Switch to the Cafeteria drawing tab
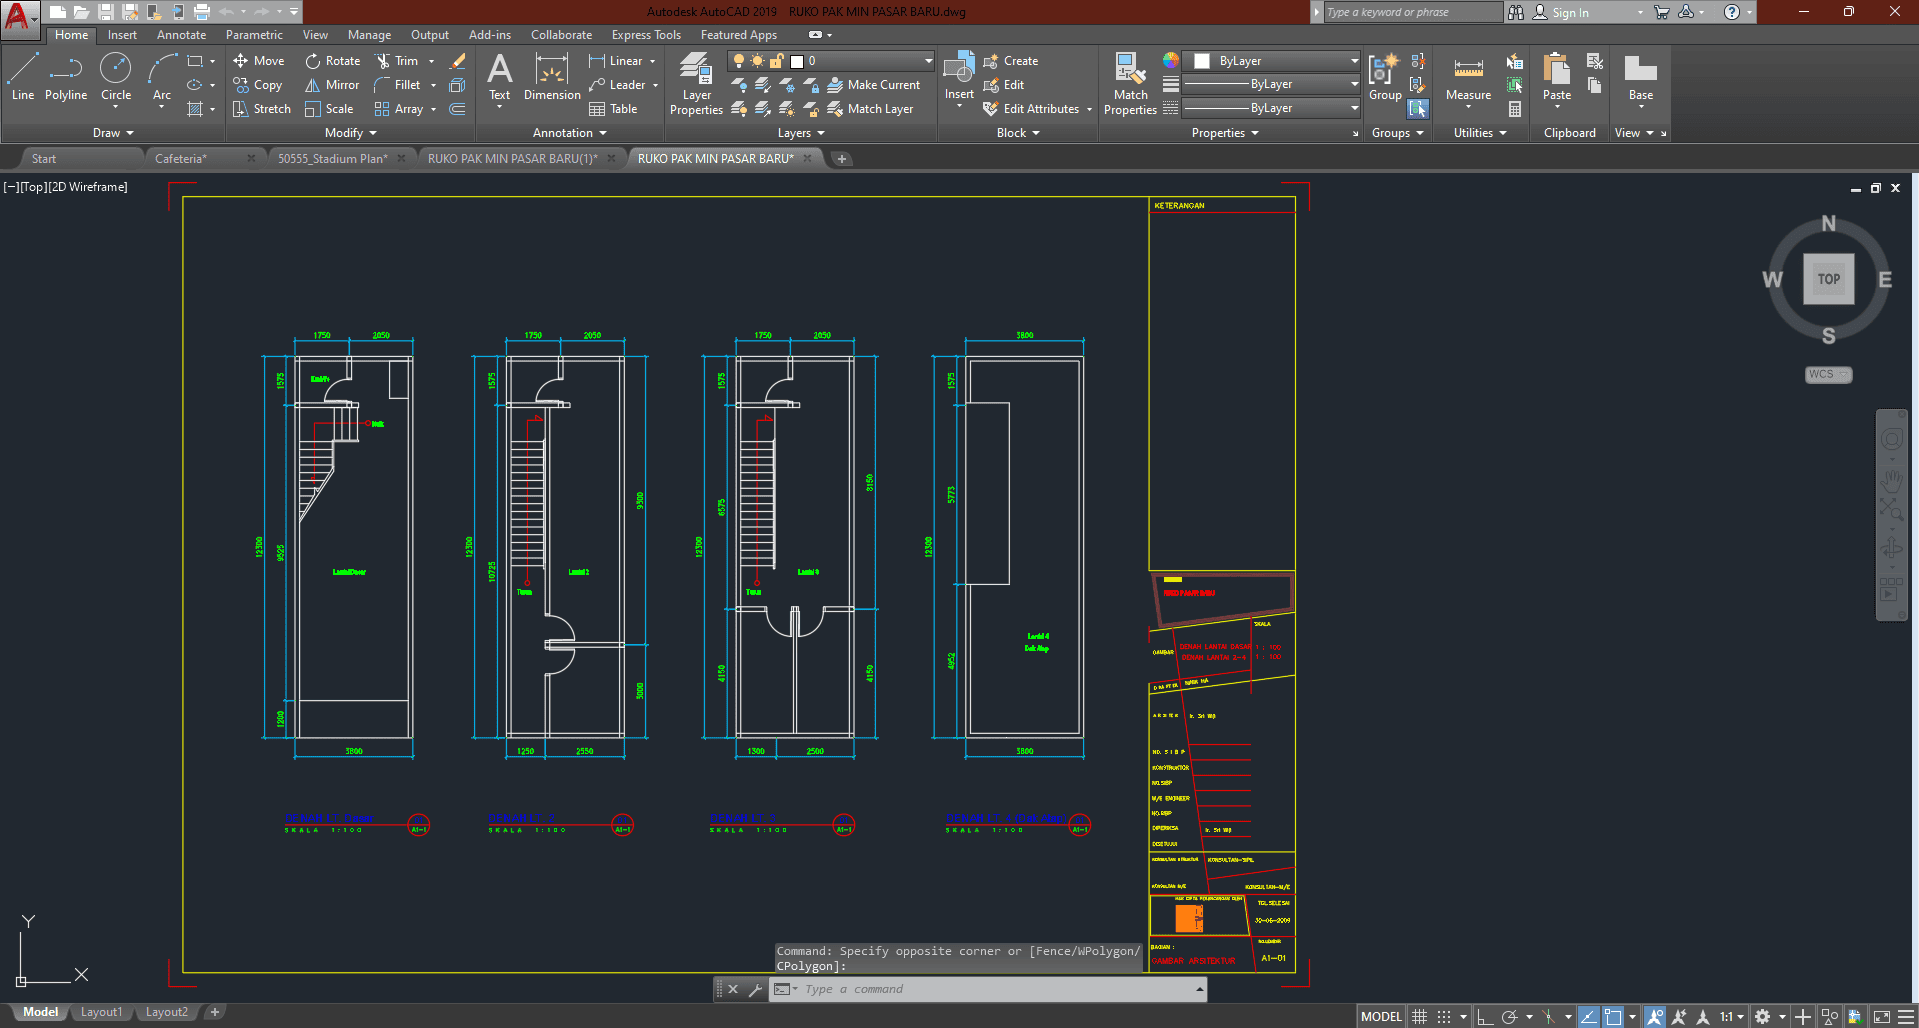1919x1028 pixels. 181,159
